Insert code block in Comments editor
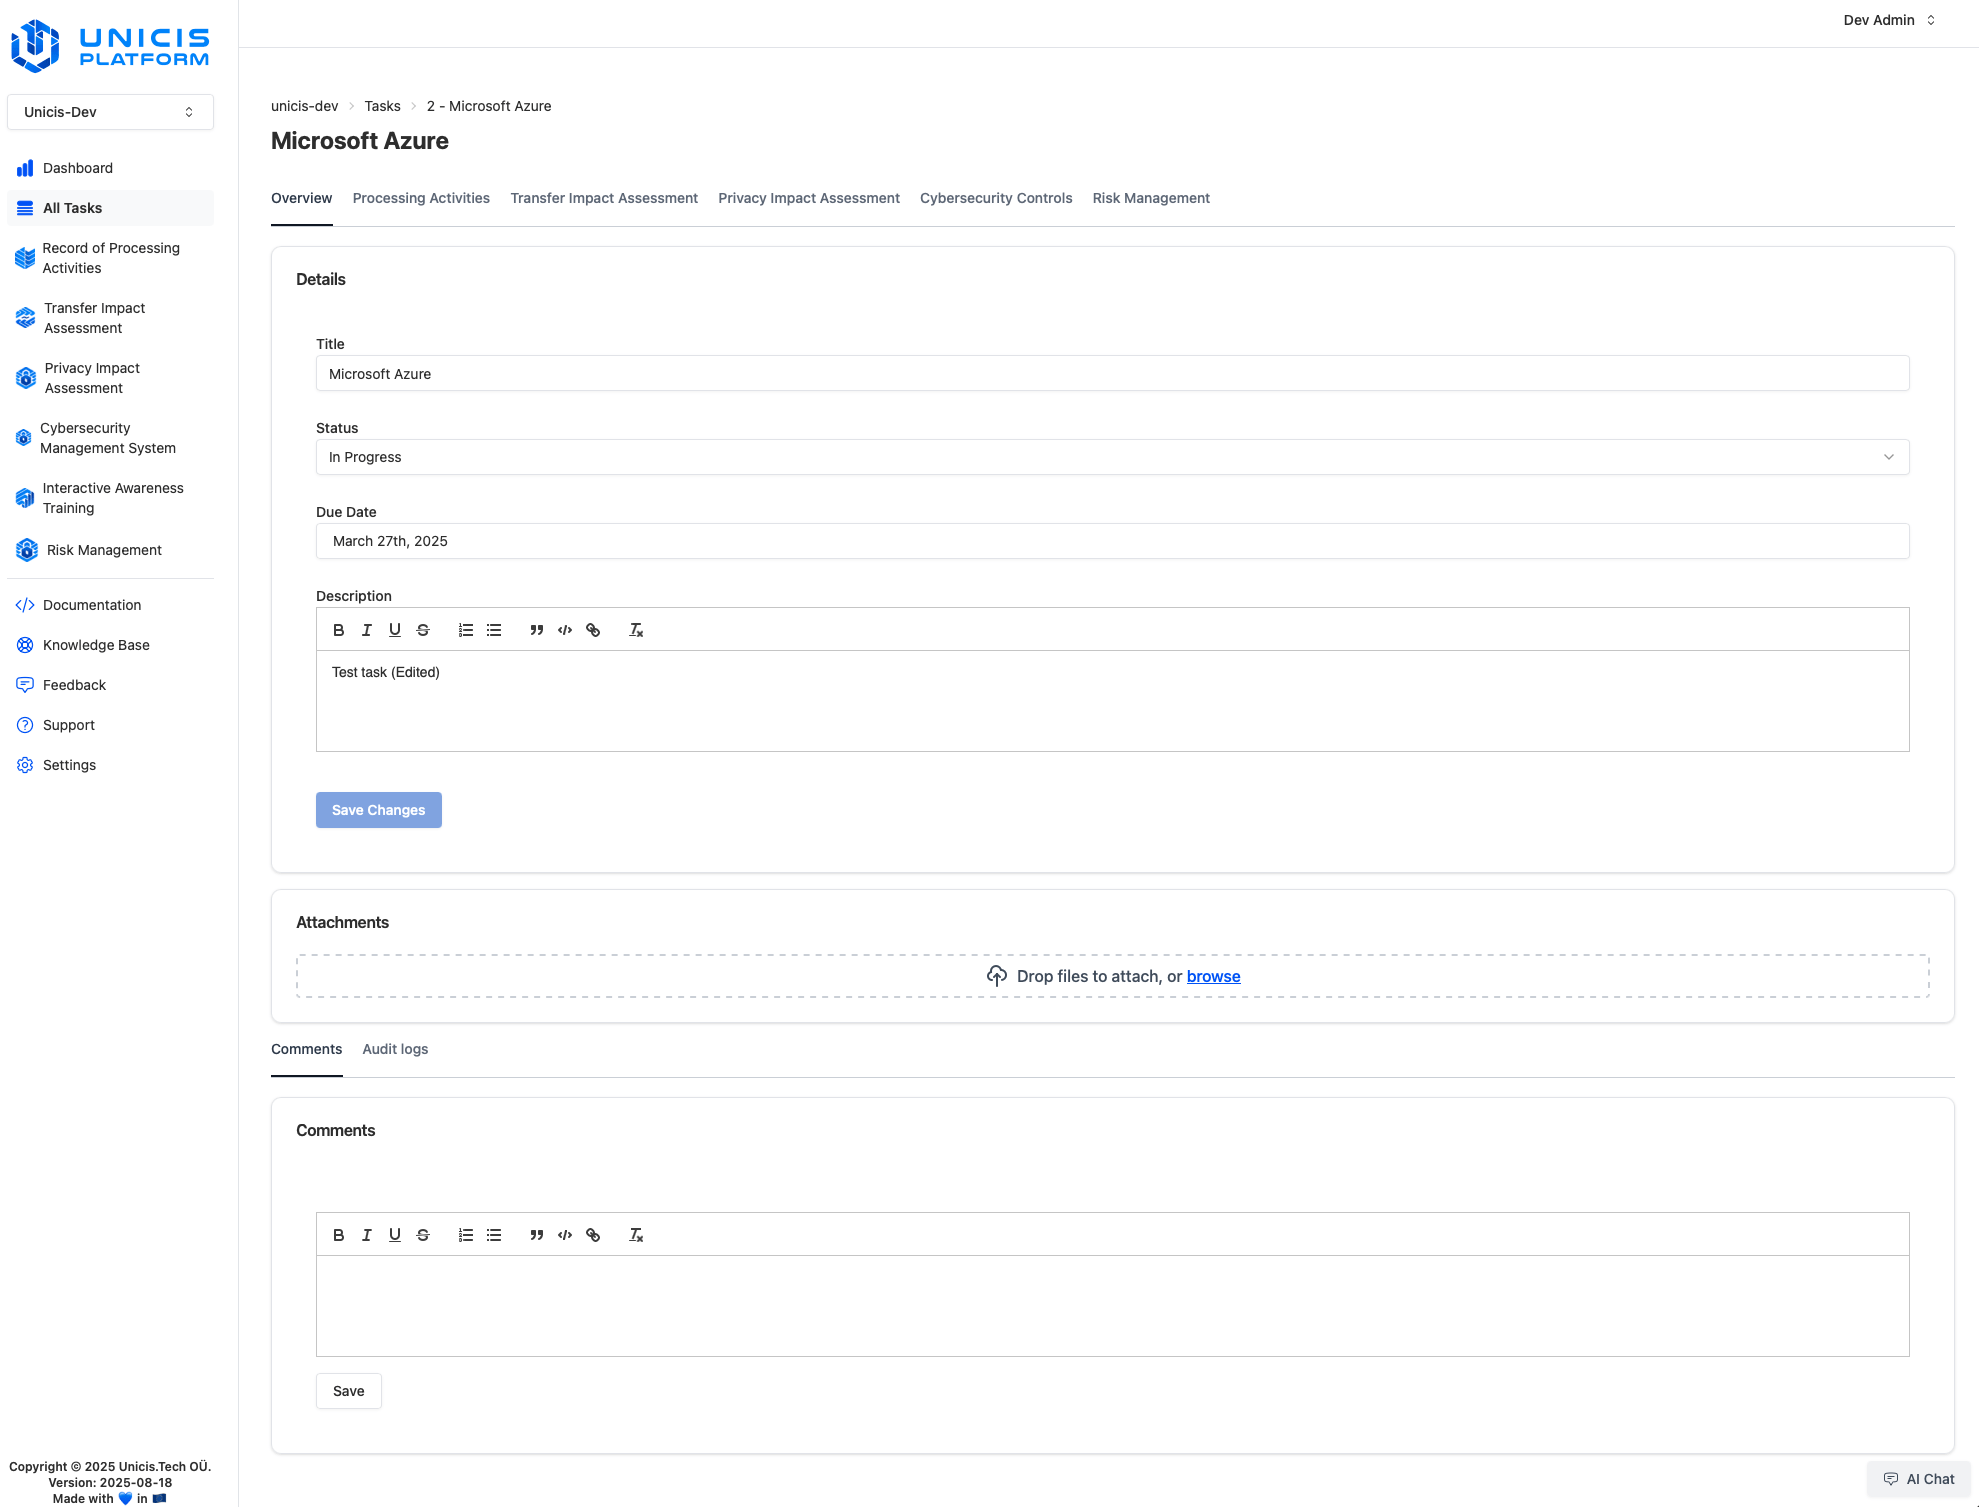 [565, 1235]
